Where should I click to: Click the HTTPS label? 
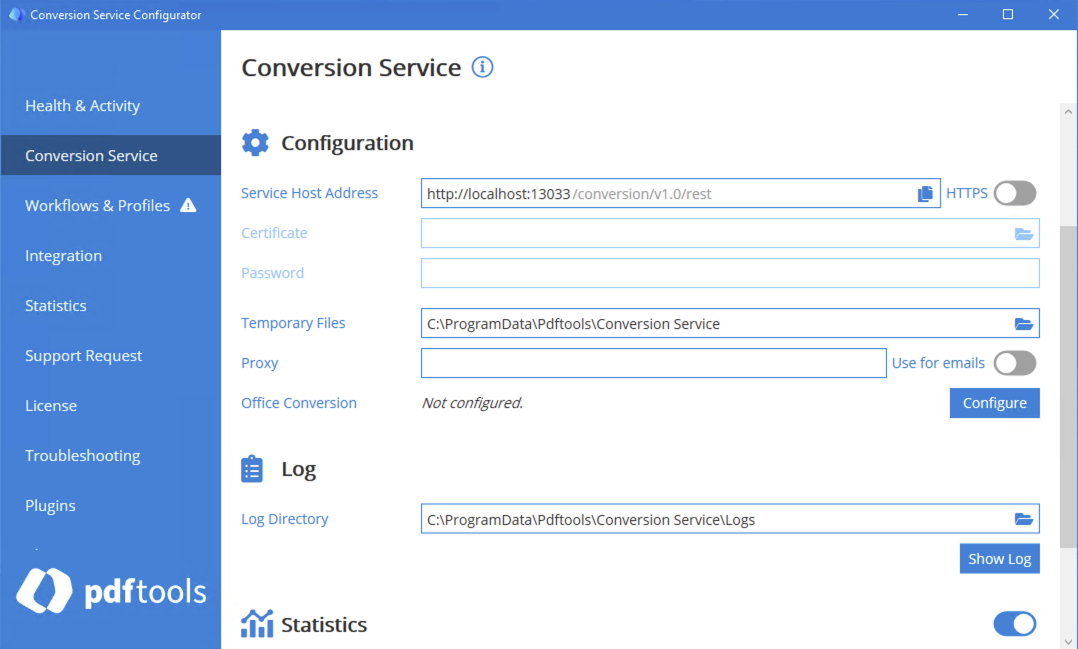(967, 193)
